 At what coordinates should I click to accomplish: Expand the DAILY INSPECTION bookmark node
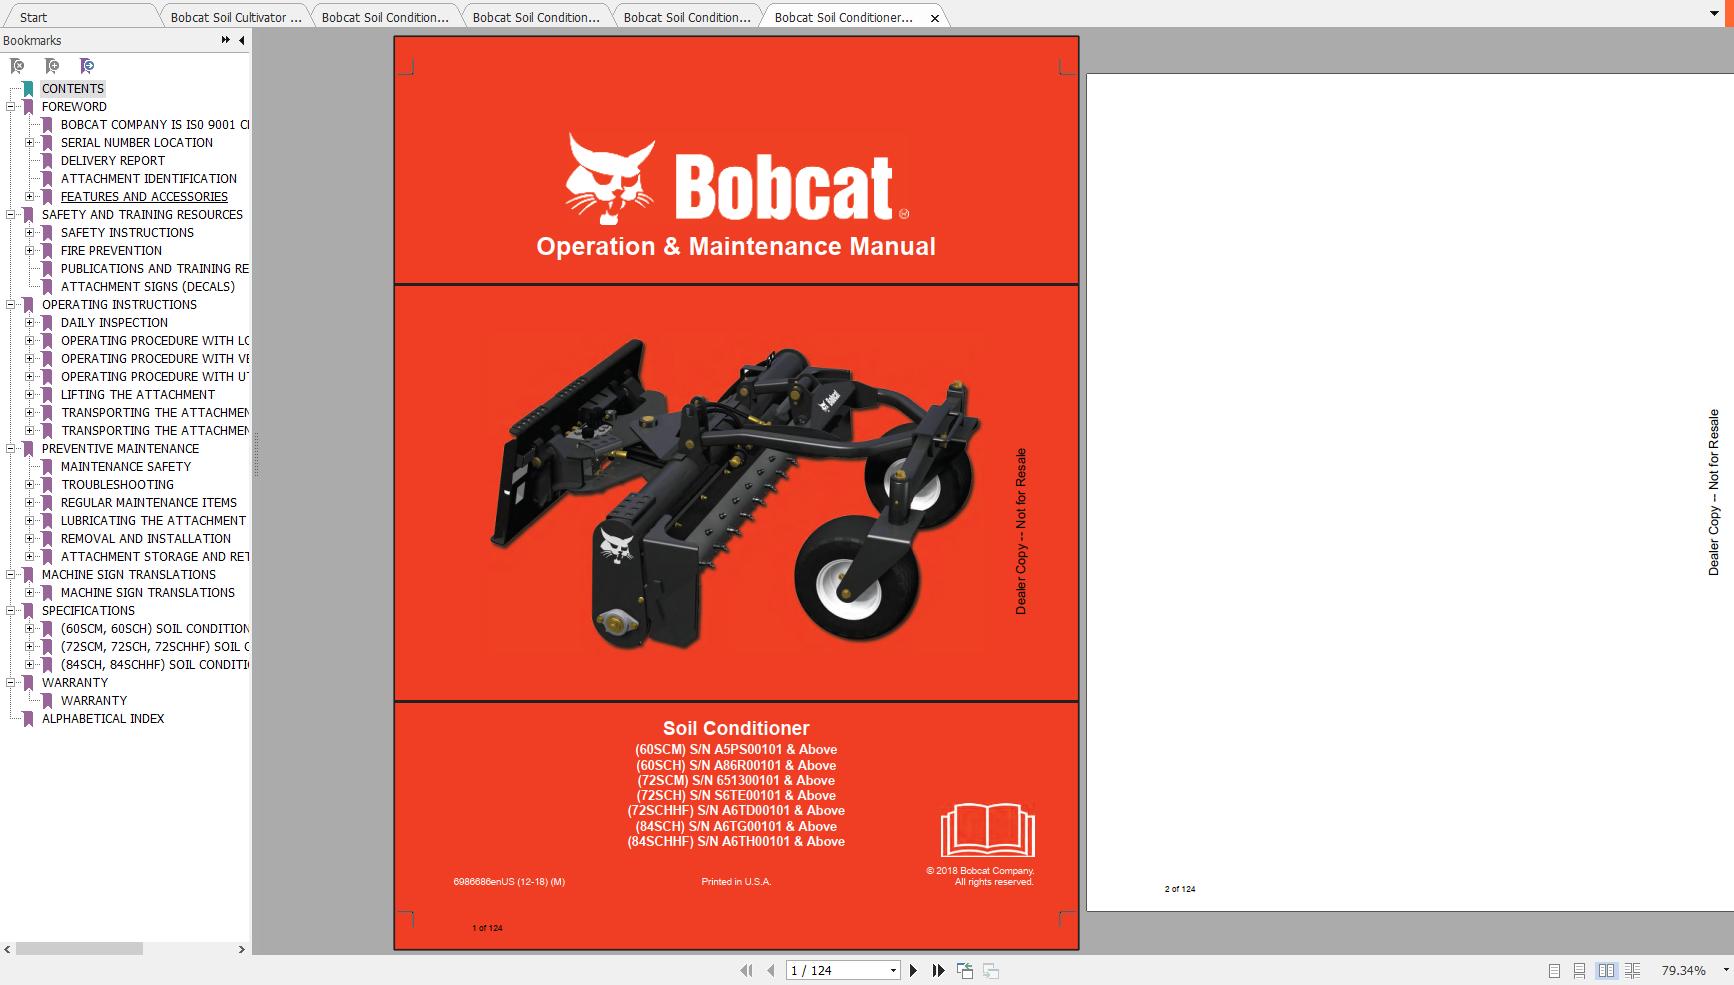click(x=28, y=322)
